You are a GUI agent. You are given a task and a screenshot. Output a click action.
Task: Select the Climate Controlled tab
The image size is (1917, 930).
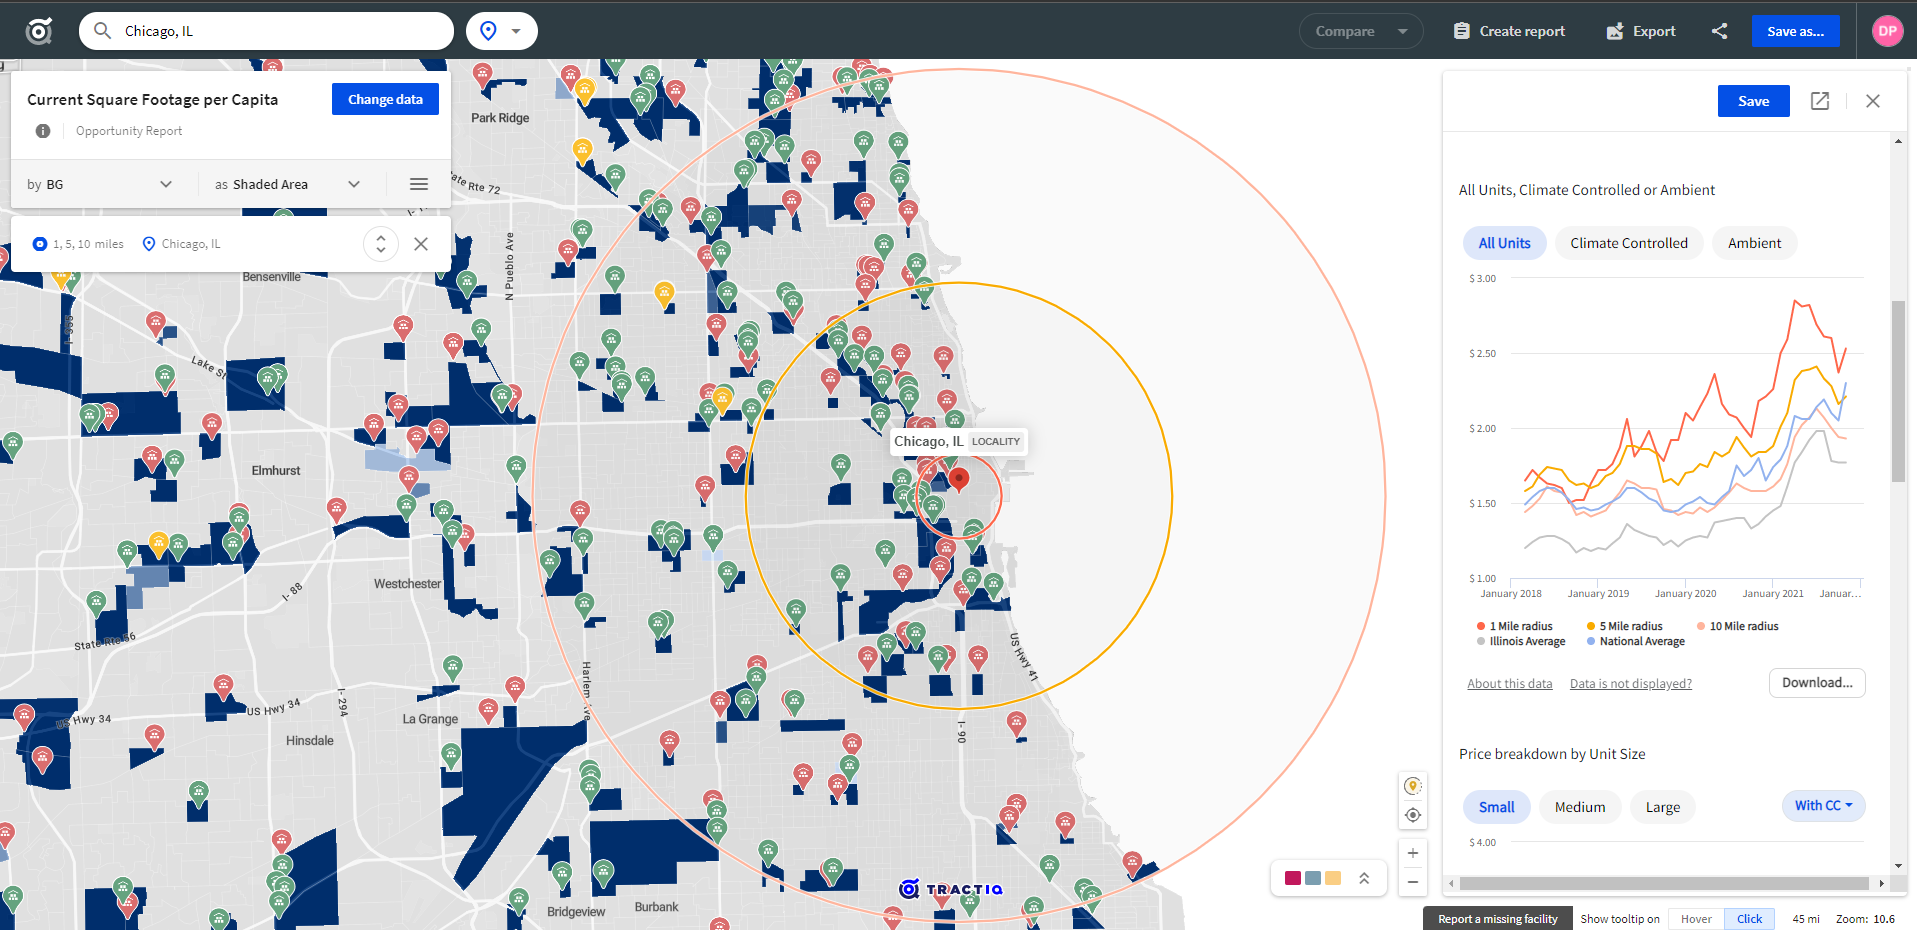coord(1628,243)
